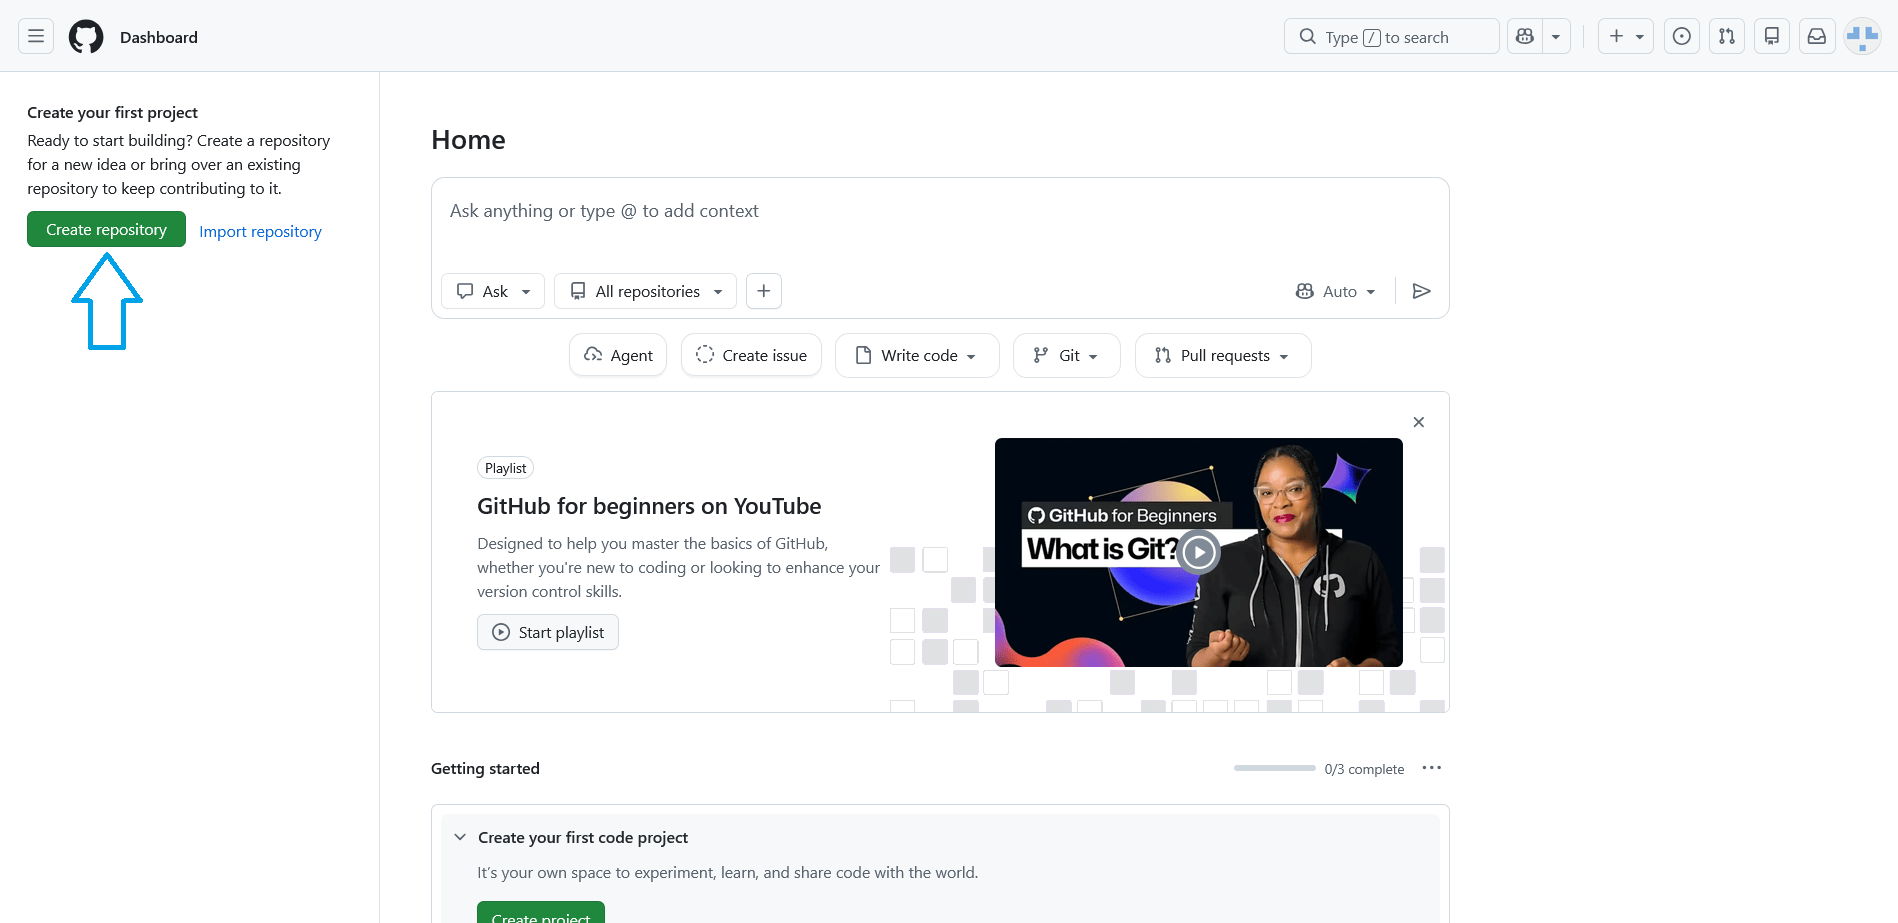This screenshot has height=923, width=1898.
Task: Open the Pull requests icon in header
Action: click(x=1727, y=37)
